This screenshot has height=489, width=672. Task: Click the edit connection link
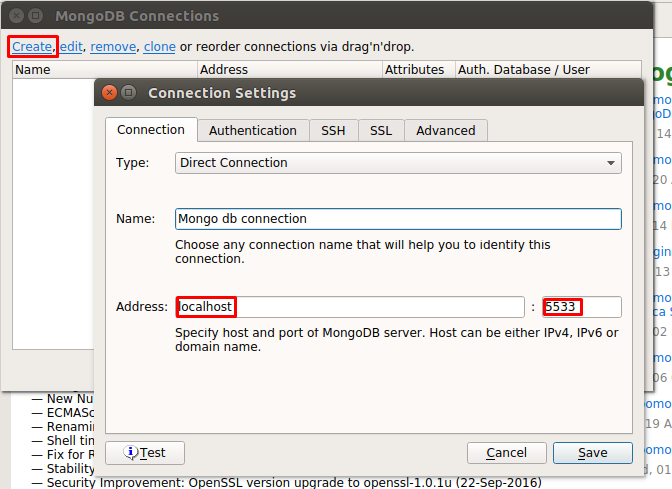pos(71,46)
